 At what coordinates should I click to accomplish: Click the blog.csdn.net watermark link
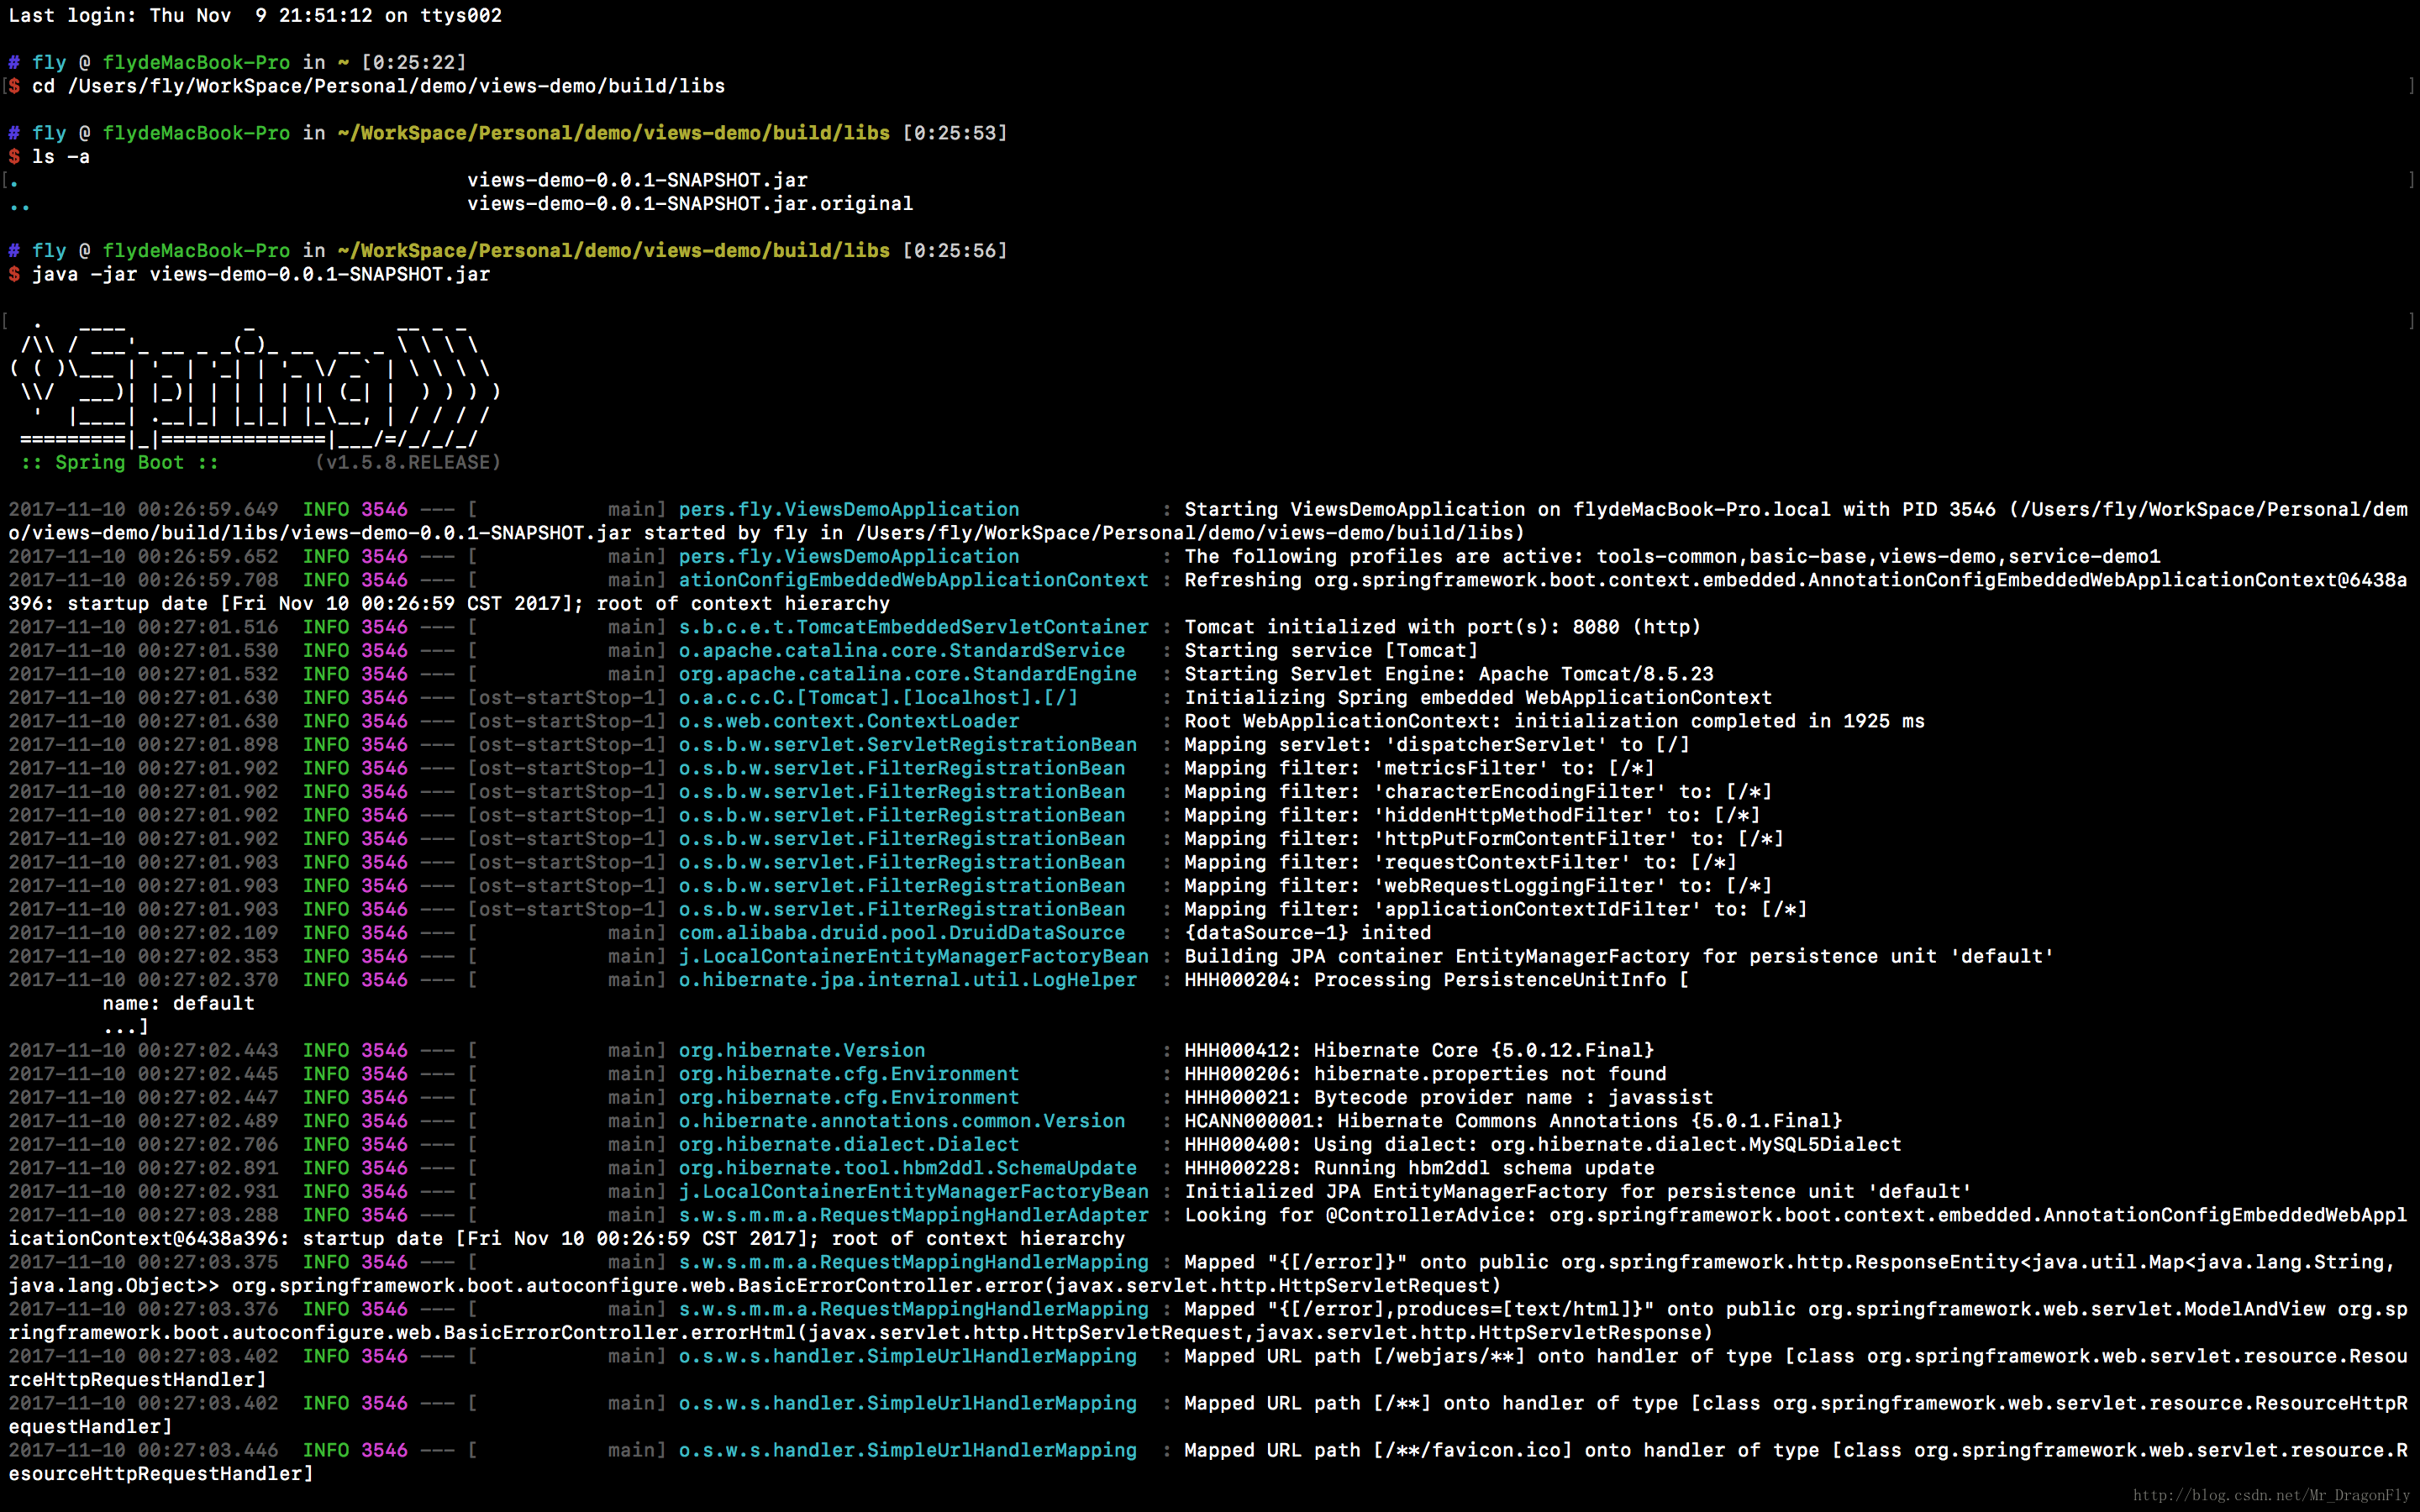pyautogui.click(x=2271, y=1495)
